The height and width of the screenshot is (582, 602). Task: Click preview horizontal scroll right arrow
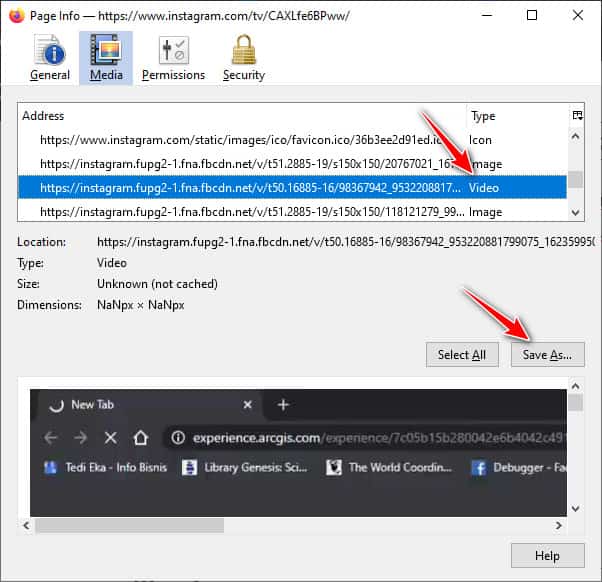pos(559,525)
